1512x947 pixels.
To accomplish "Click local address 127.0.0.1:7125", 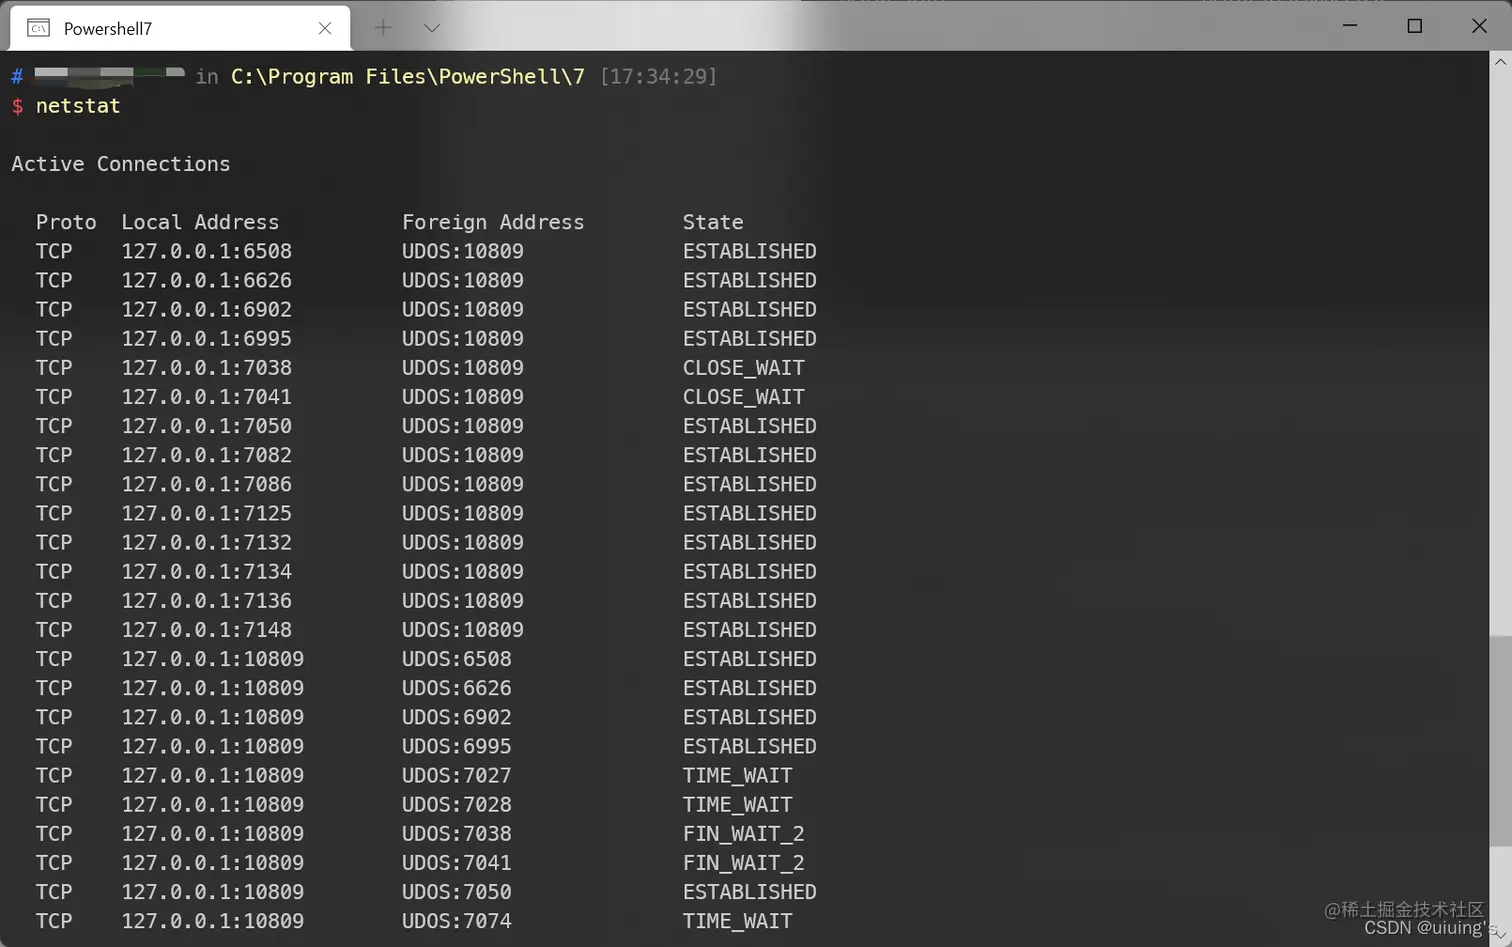I will click(x=207, y=513).
